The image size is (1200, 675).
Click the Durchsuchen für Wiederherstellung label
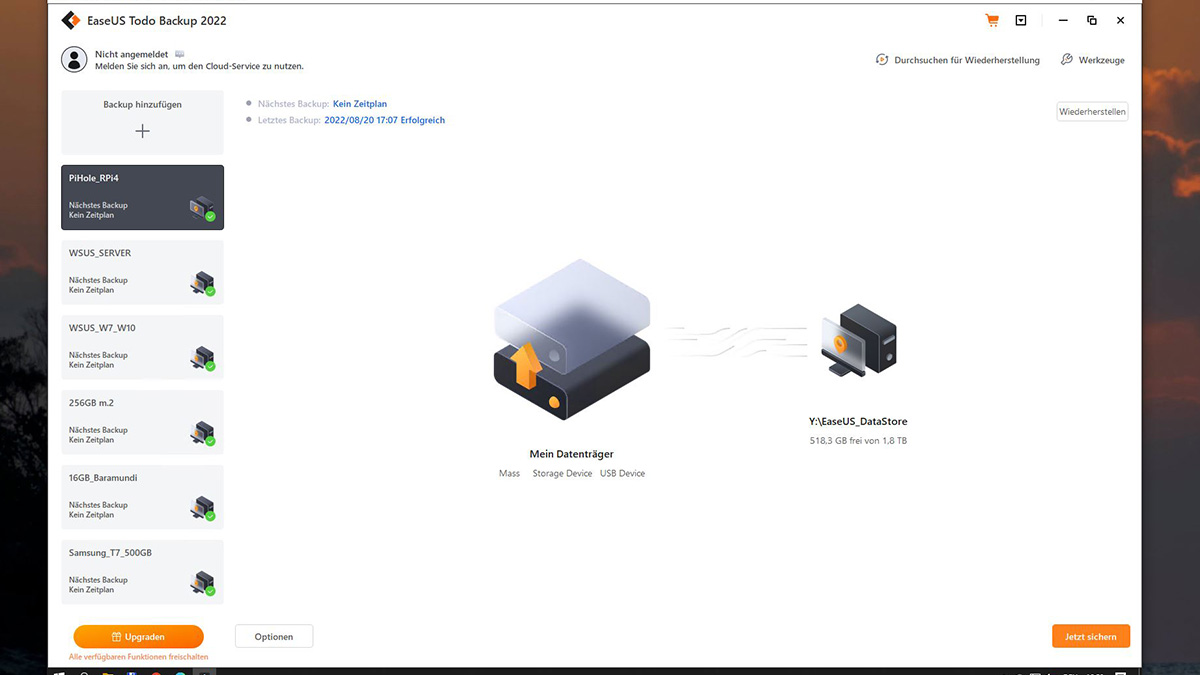coord(967,60)
